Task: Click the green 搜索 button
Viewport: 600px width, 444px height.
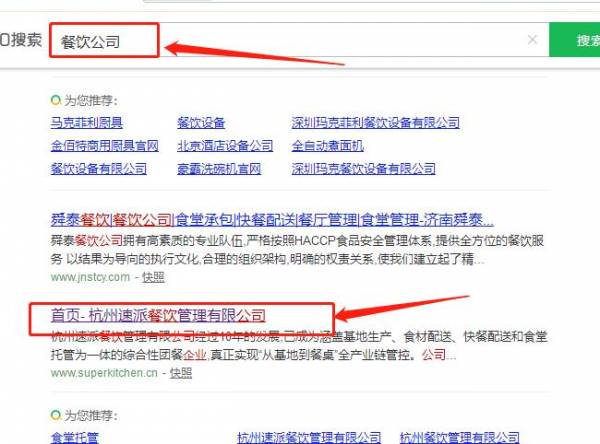Action: click(x=585, y=41)
